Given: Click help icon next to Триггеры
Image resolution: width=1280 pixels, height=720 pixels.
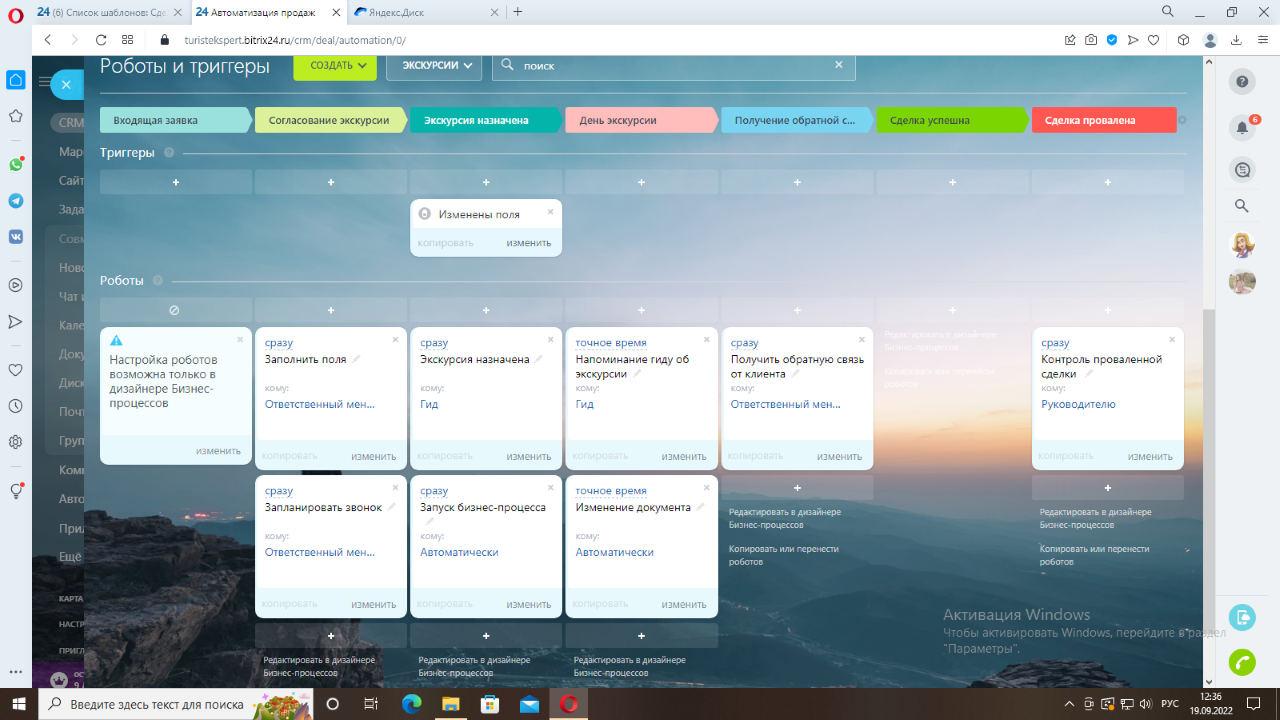Looking at the screenshot, I should [169, 153].
